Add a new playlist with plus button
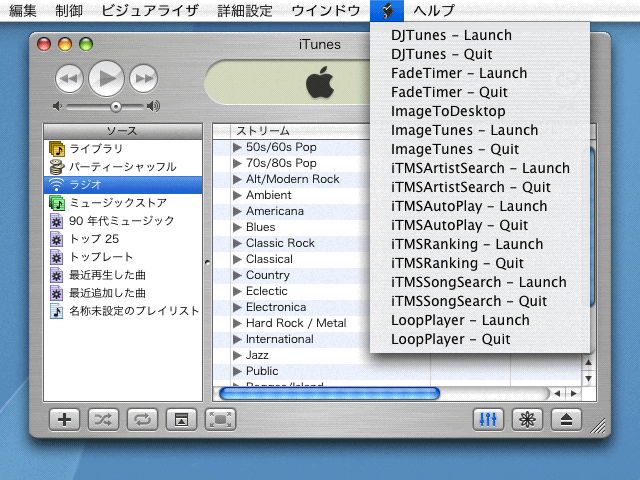This screenshot has height=480, width=640. point(64,420)
